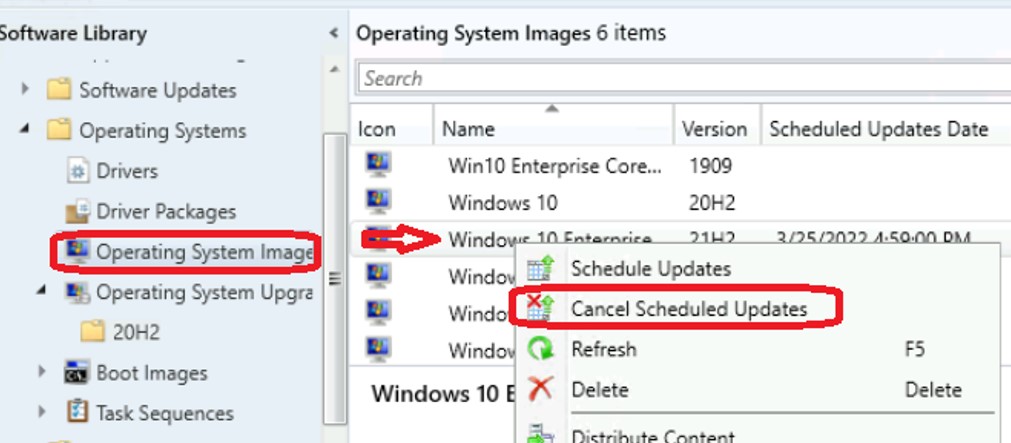Click the Driver Packages icon
Screen dimensions: 1011x443
78,211
